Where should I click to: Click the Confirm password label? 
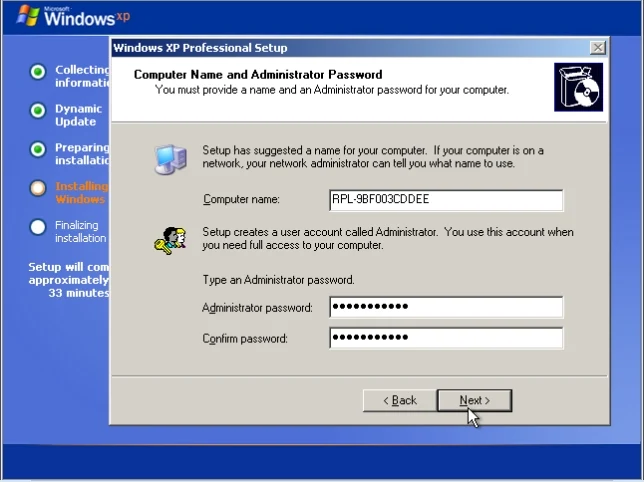click(x=245, y=339)
